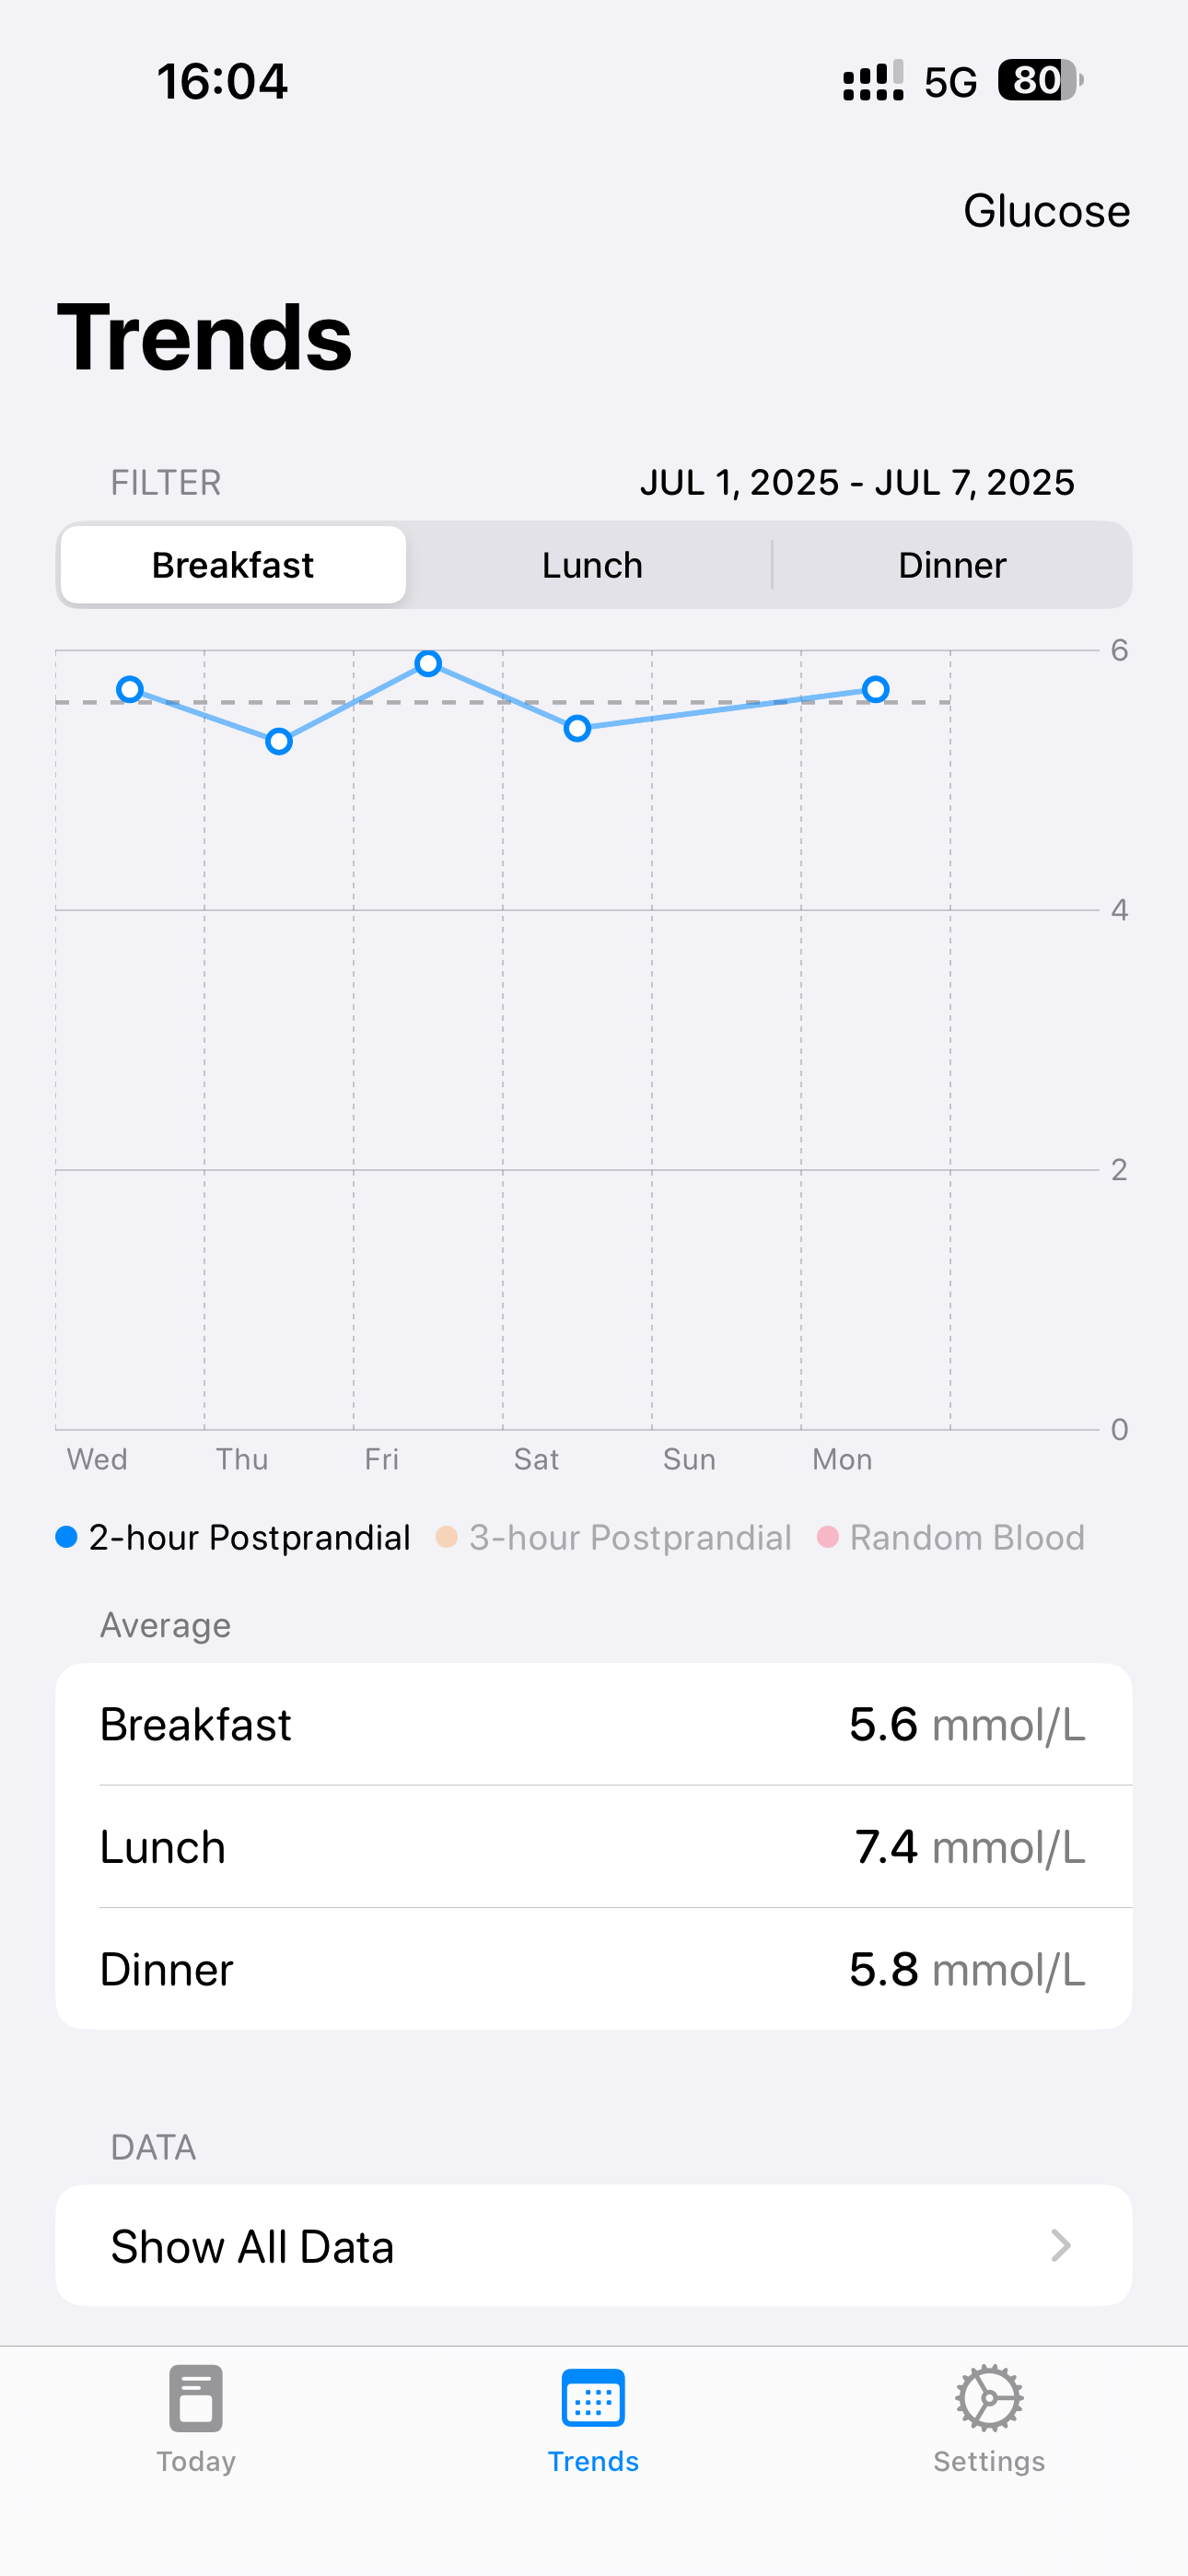Viewport: 1188px width, 2576px height.
Task: Tap the Trends calendar icon
Action: point(593,2397)
